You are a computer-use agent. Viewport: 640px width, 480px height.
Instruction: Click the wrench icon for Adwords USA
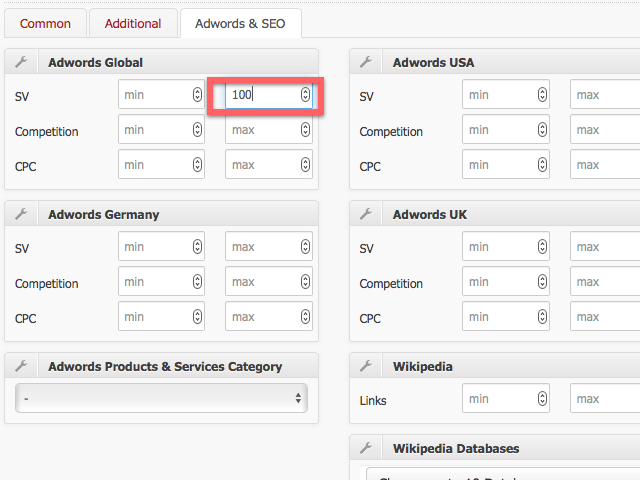coord(366,62)
